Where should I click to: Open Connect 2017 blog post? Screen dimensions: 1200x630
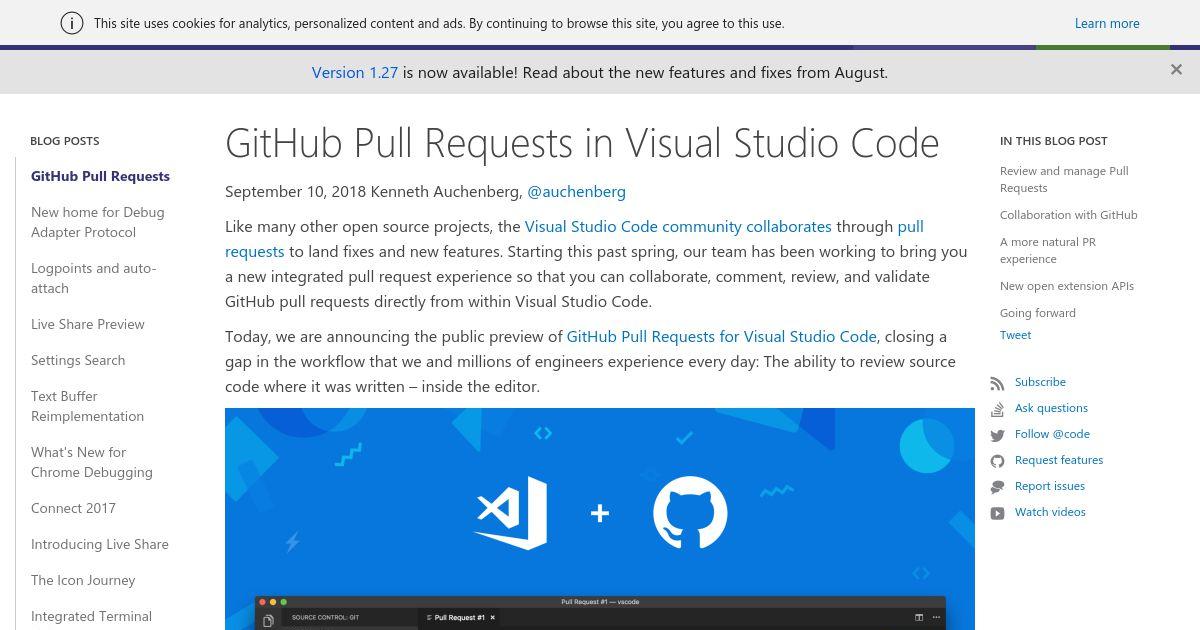point(73,508)
